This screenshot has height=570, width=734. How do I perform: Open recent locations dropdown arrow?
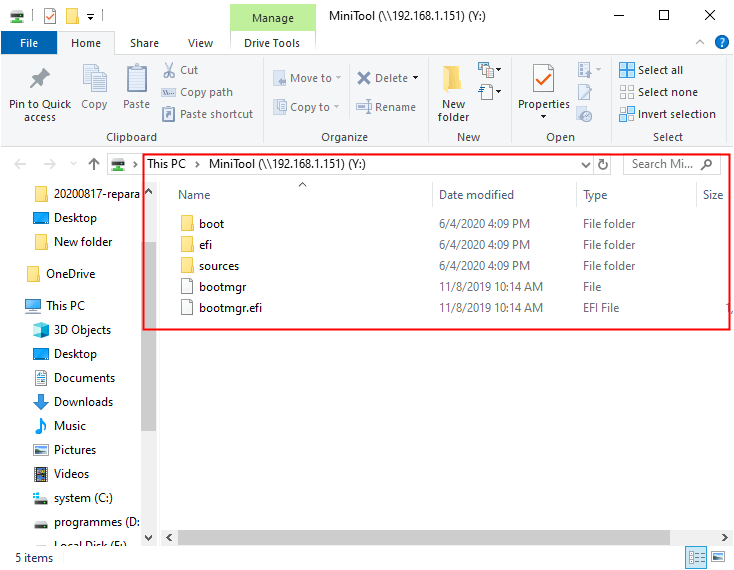[73, 164]
